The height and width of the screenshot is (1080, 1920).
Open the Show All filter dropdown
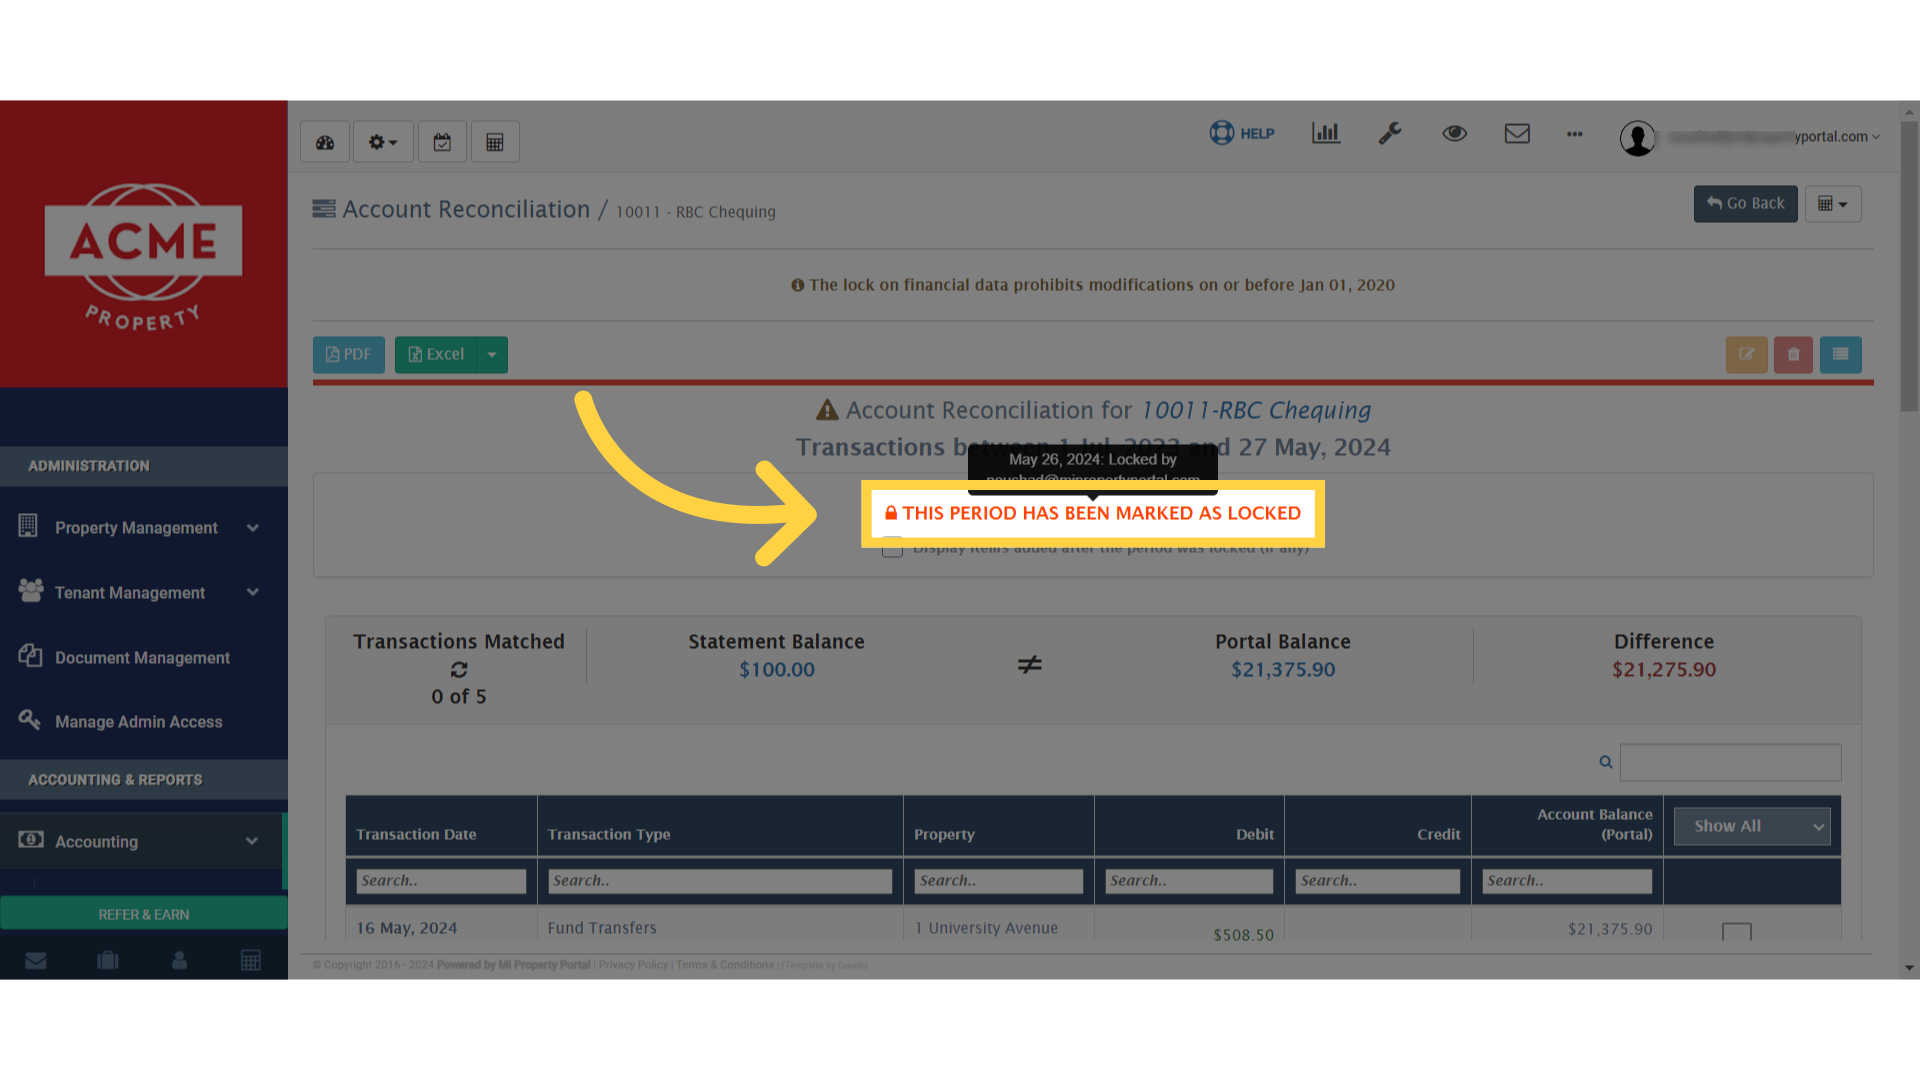[1752, 826]
